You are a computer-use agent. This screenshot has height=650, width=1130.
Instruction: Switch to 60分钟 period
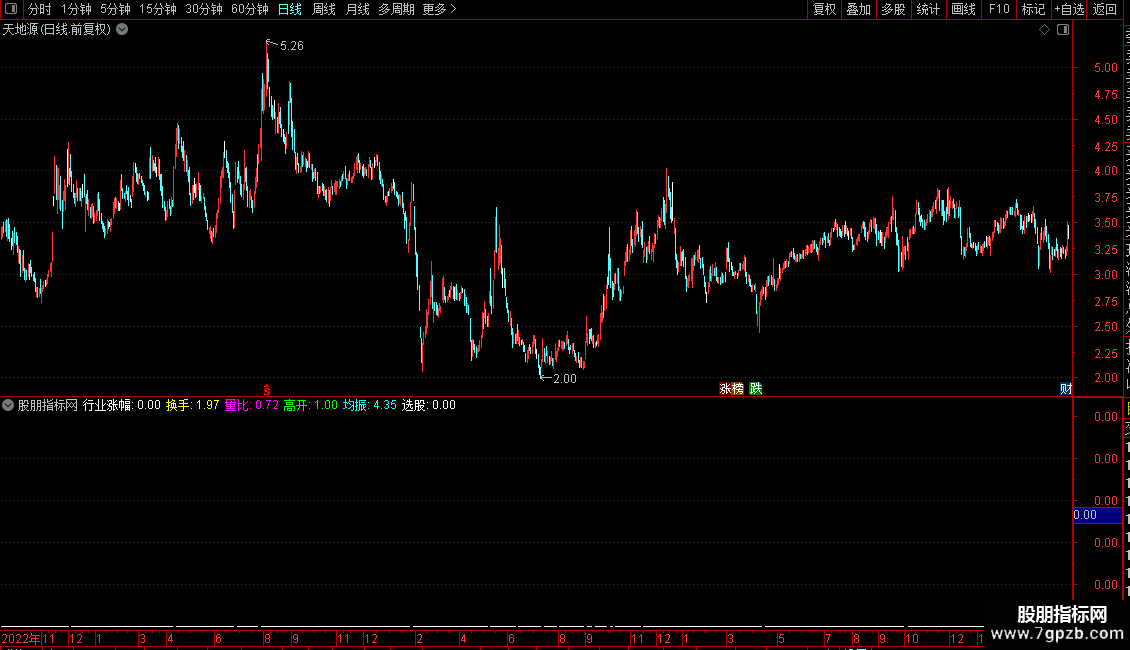tap(249, 9)
